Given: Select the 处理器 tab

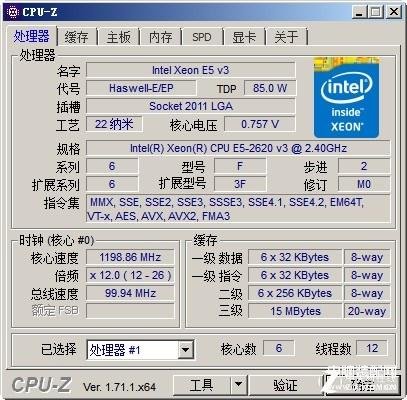Looking at the screenshot, I should pyautogui.click(x=31, y=36).
